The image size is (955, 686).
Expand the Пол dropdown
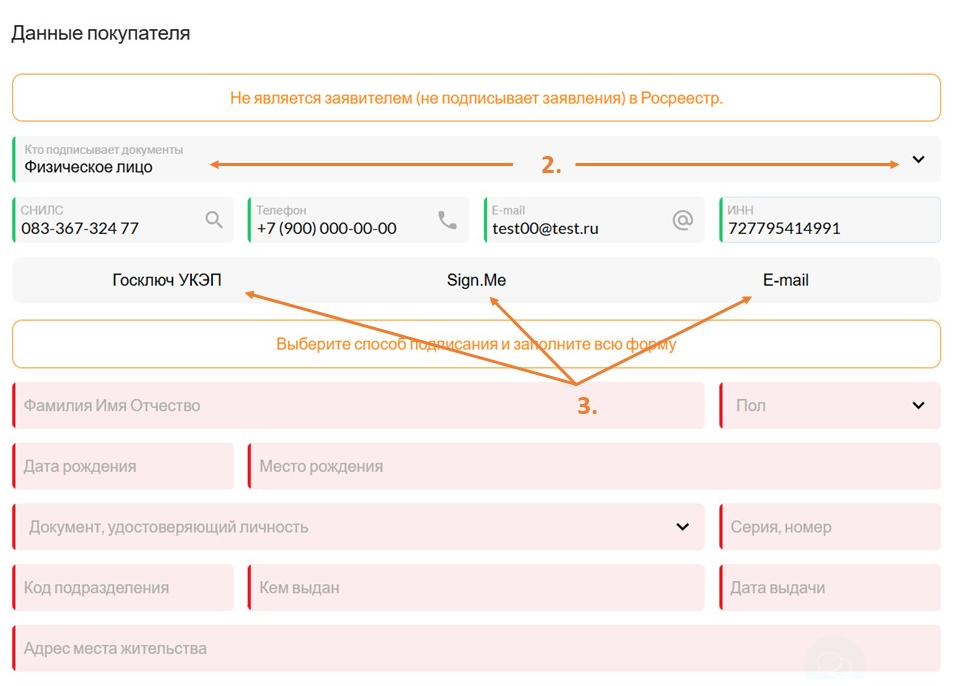(830, 405)
